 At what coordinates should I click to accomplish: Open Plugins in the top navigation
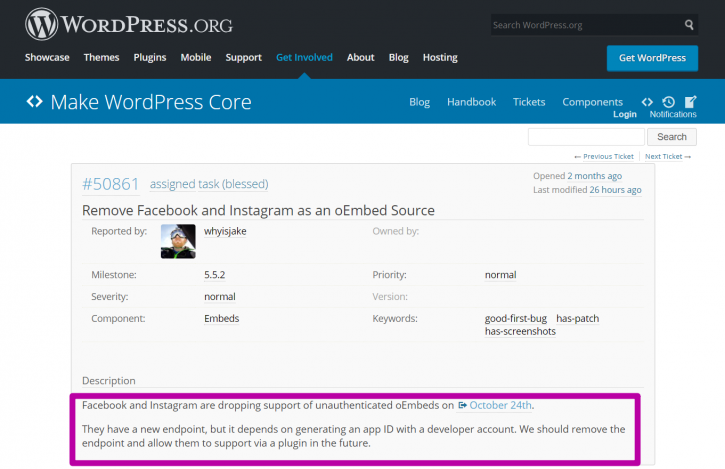coord(150,57)
